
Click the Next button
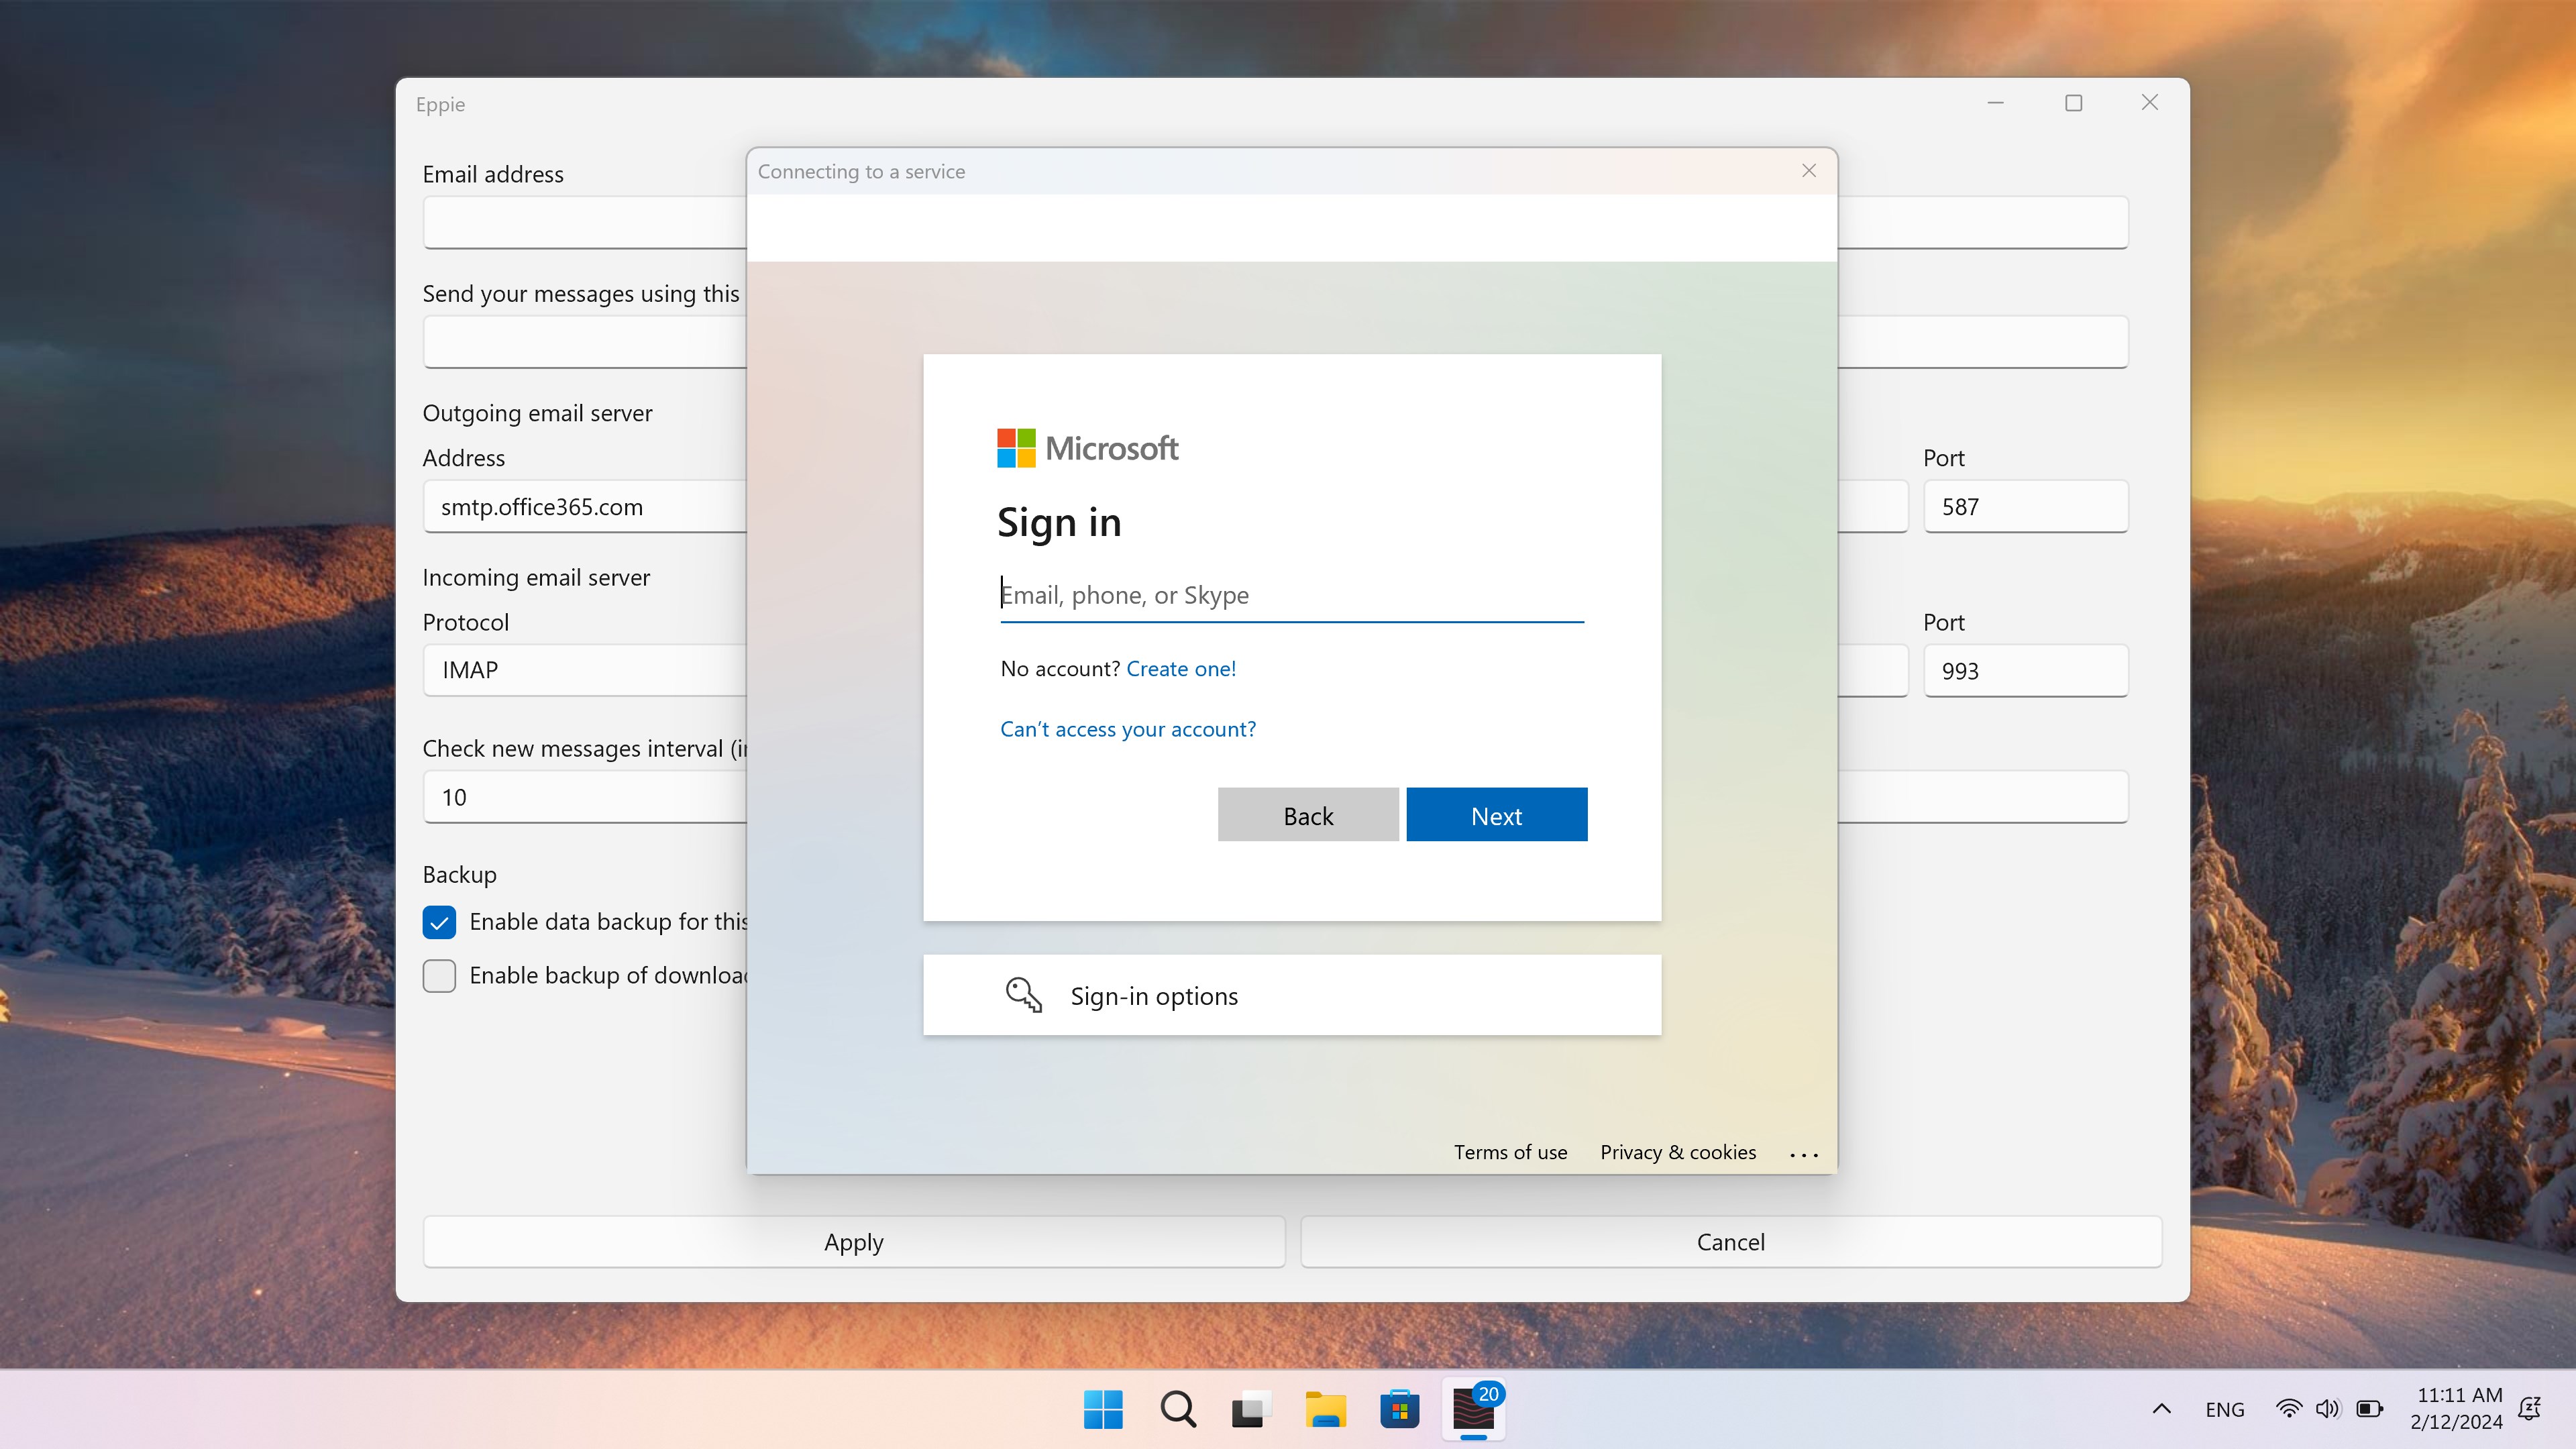(x=1496, y=815)
